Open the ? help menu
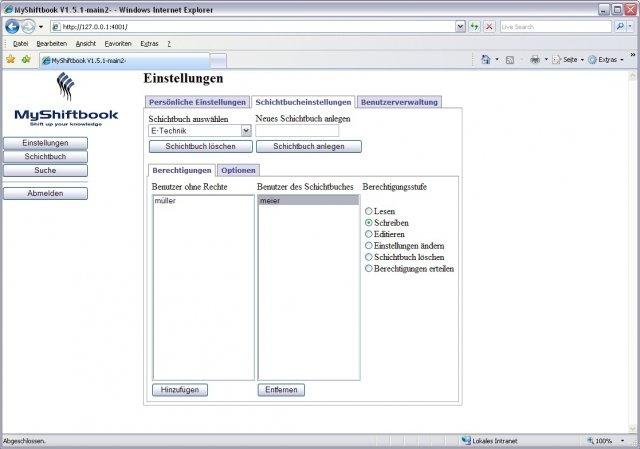 [169, 44]
